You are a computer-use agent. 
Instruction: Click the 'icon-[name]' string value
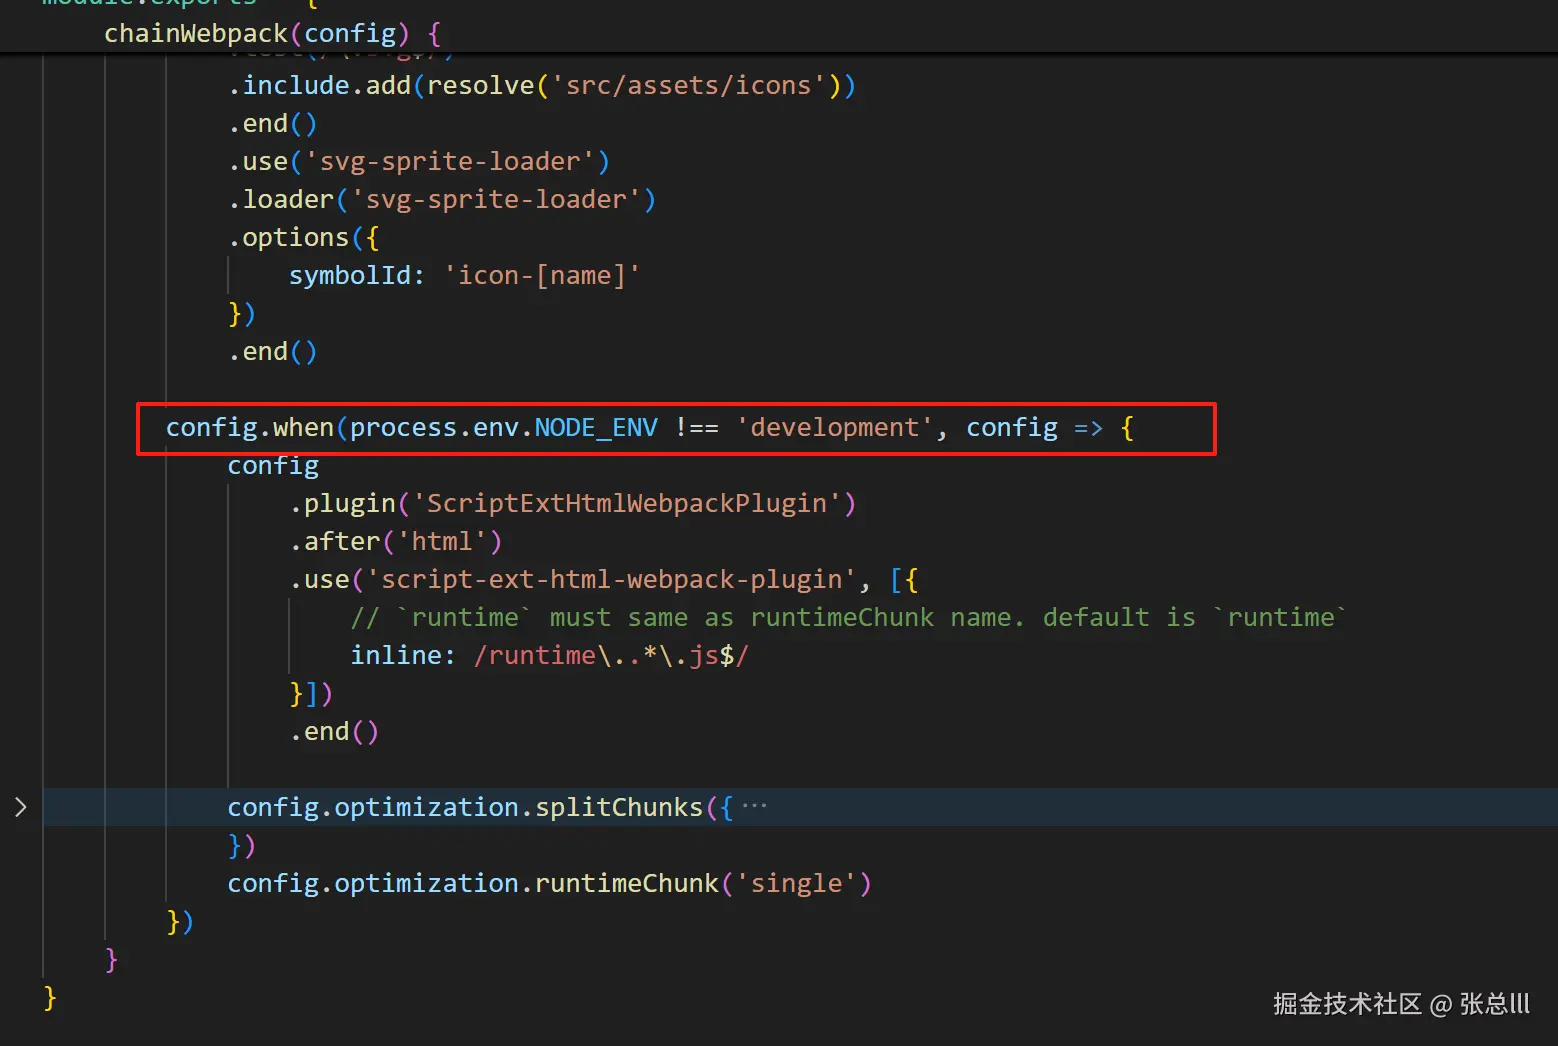point(542,275)
